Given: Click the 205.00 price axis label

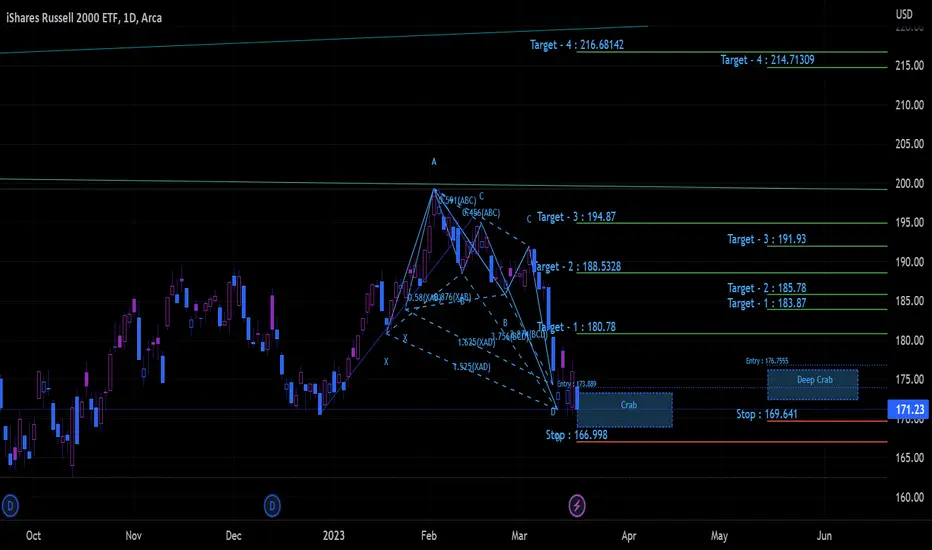Looking at the screenshot, I should [x=909, y=144].
